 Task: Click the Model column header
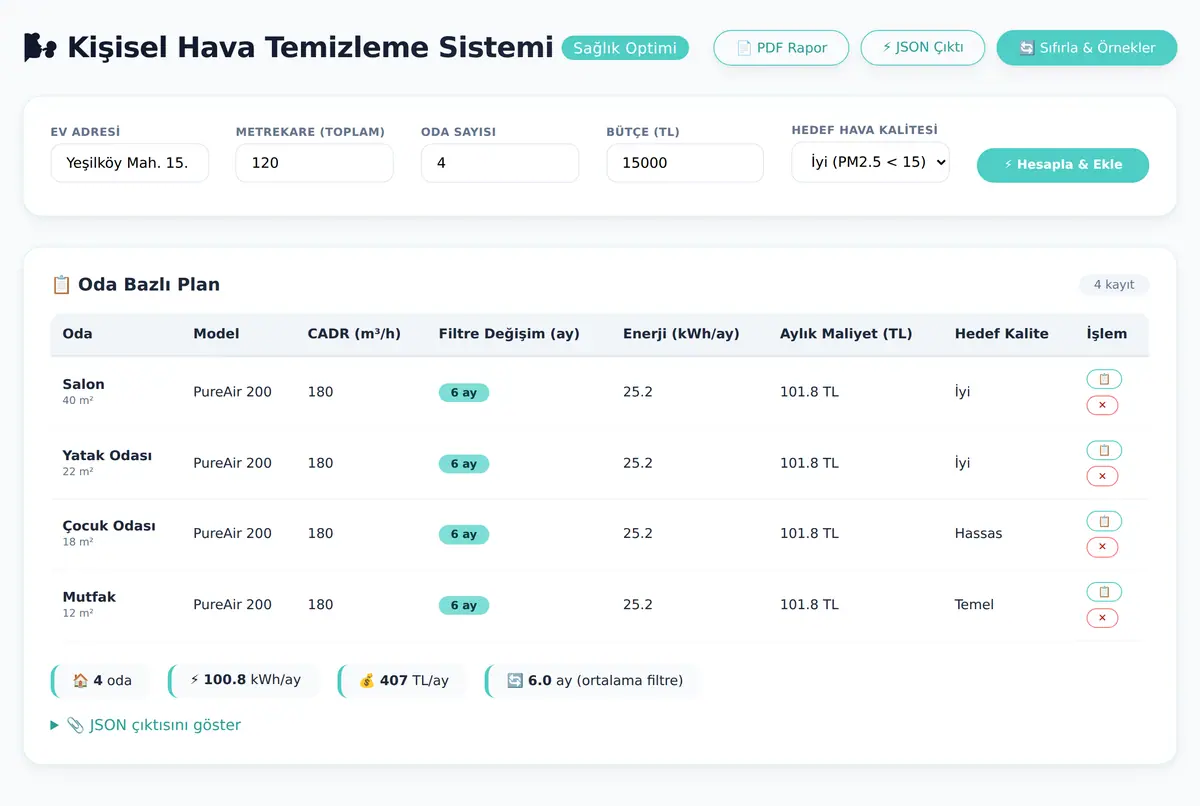[216, 334]
